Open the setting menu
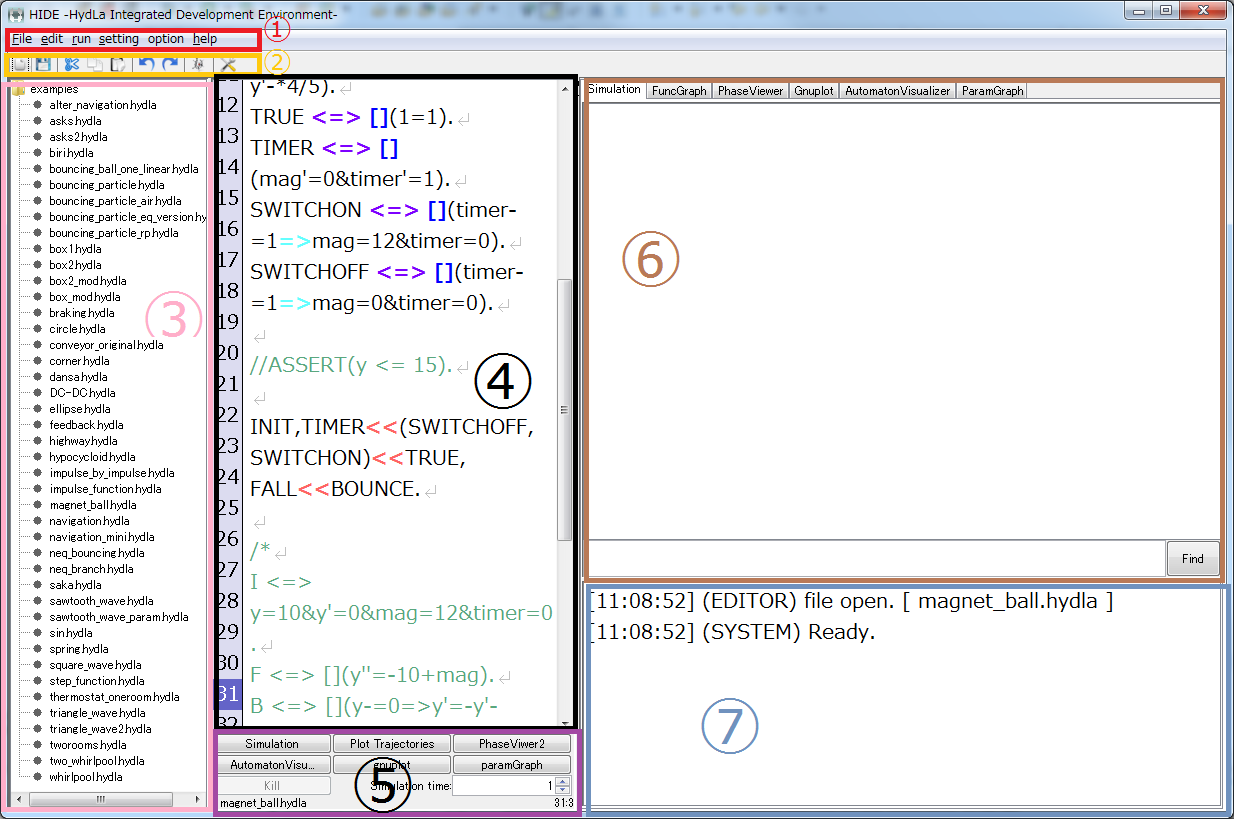Image resolution: width=1234 pixels, height=819 pixels. [x=119, y=39]
